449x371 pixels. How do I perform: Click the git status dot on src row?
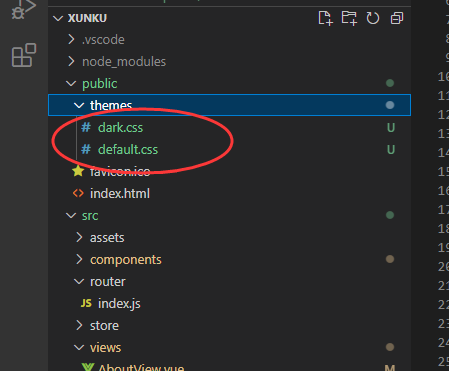tap(390, 215)
